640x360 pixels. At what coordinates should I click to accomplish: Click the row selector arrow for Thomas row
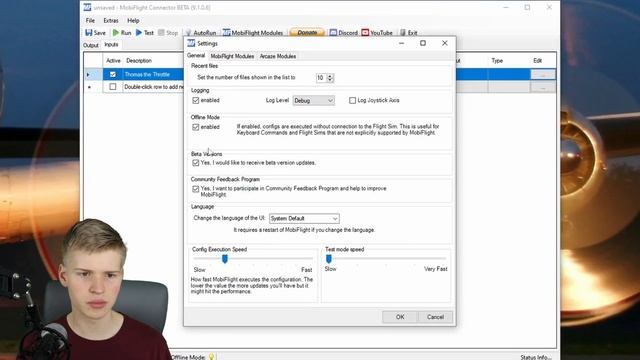point(88,75)
